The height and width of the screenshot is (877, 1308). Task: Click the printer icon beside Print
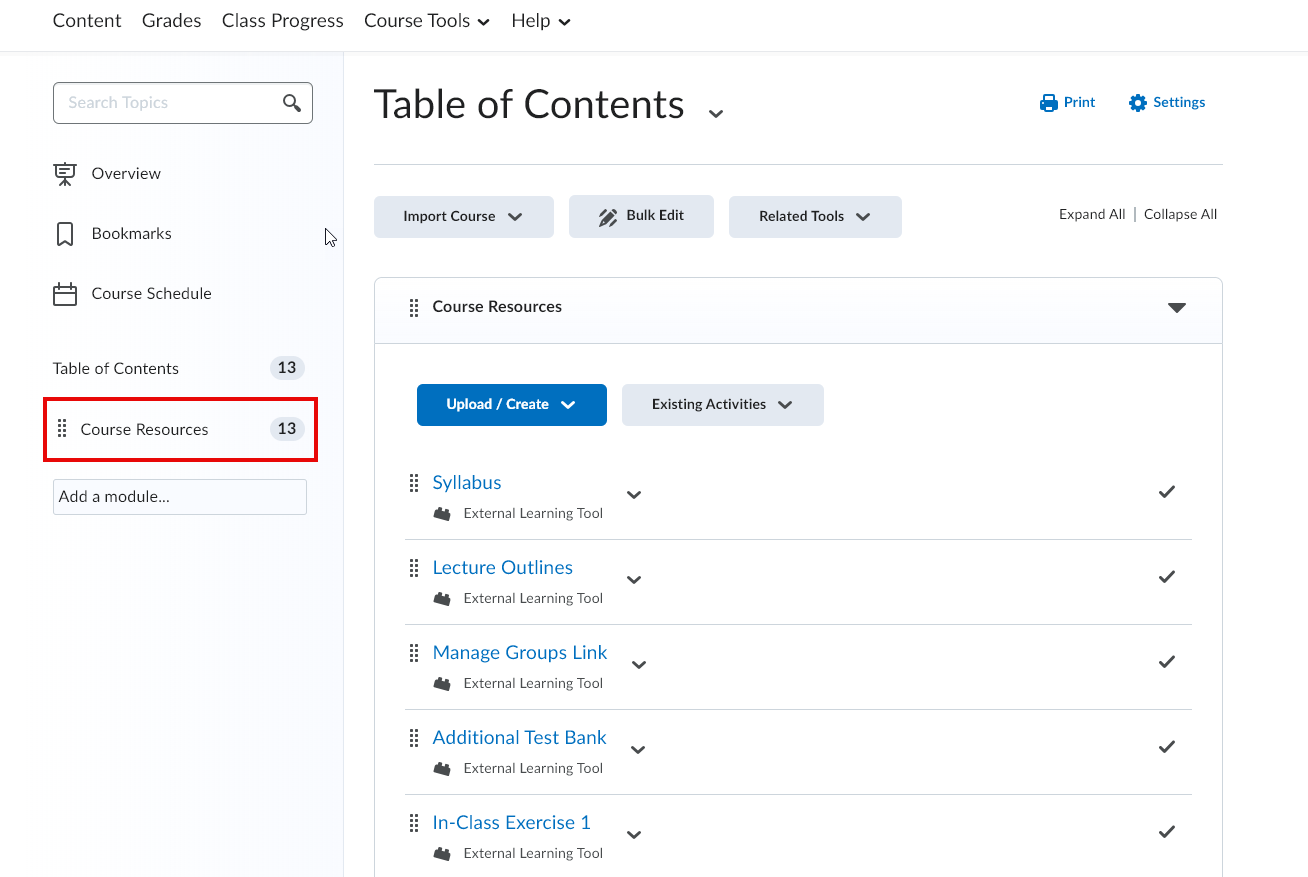click(1048, 103)
